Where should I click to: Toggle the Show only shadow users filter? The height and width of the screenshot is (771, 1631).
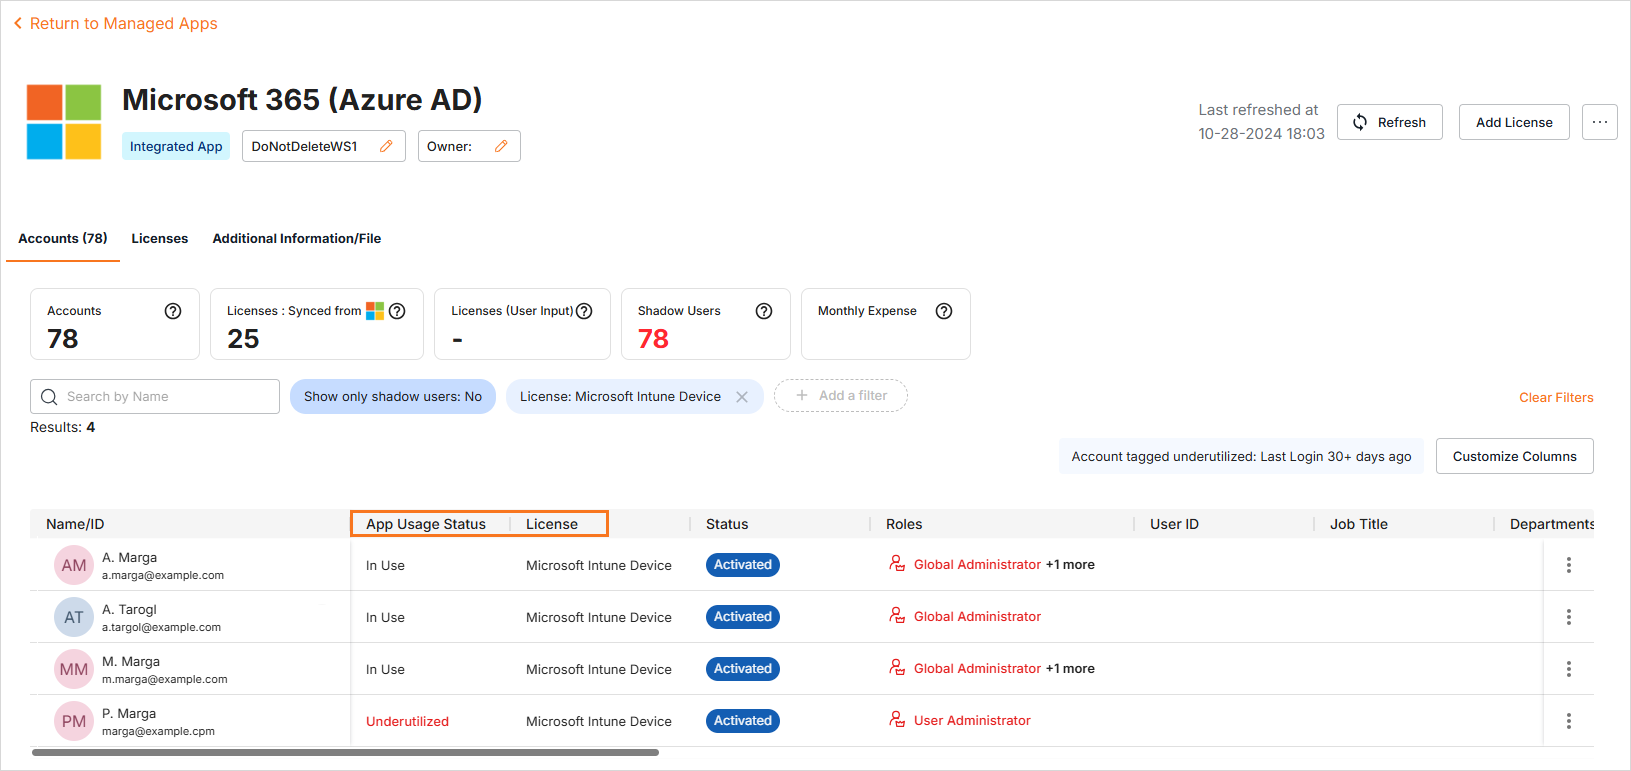coord(393,397)
